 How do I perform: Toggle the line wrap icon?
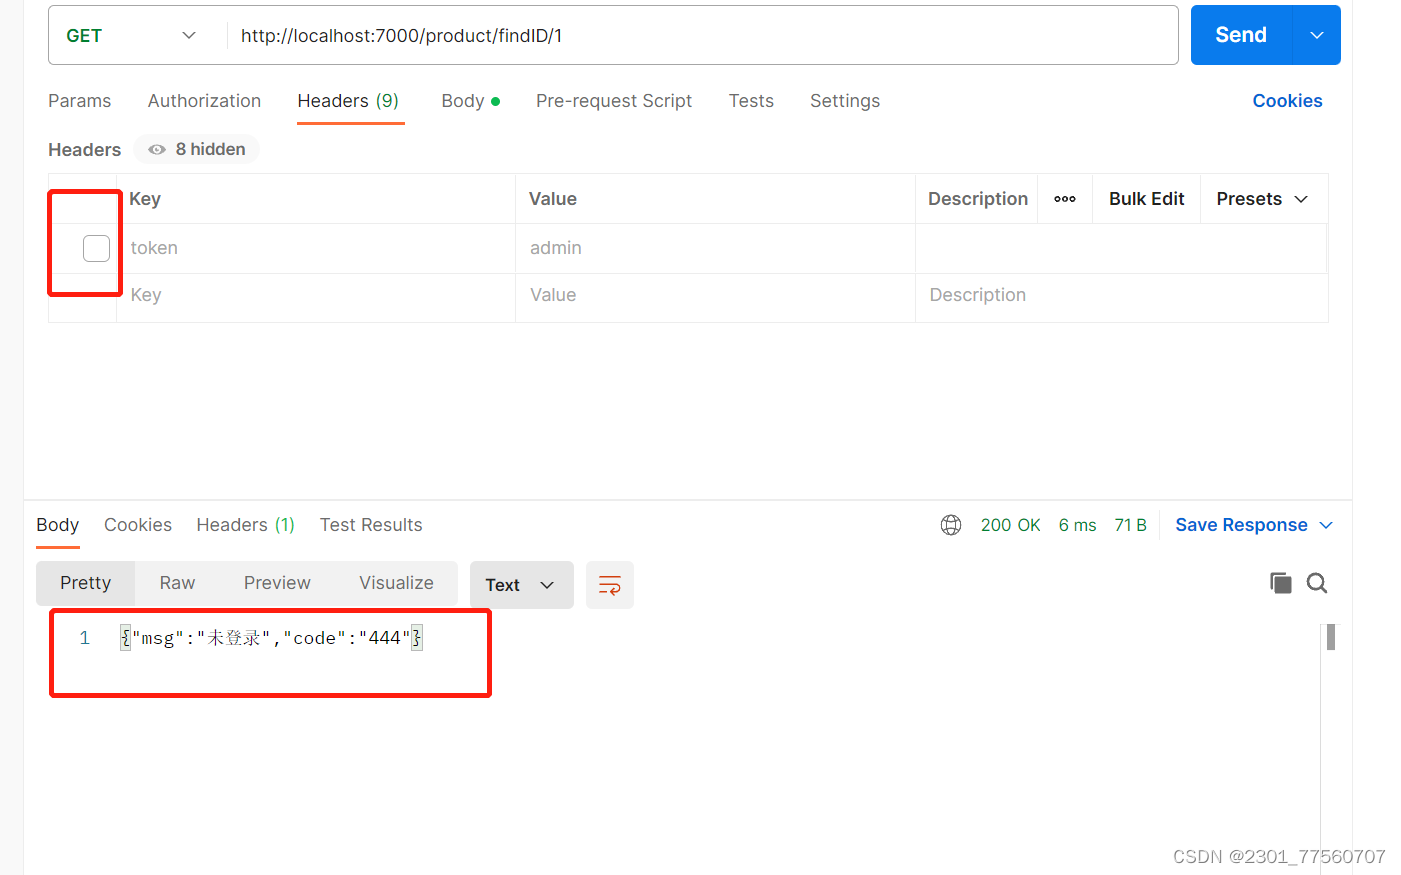[610, 585]
